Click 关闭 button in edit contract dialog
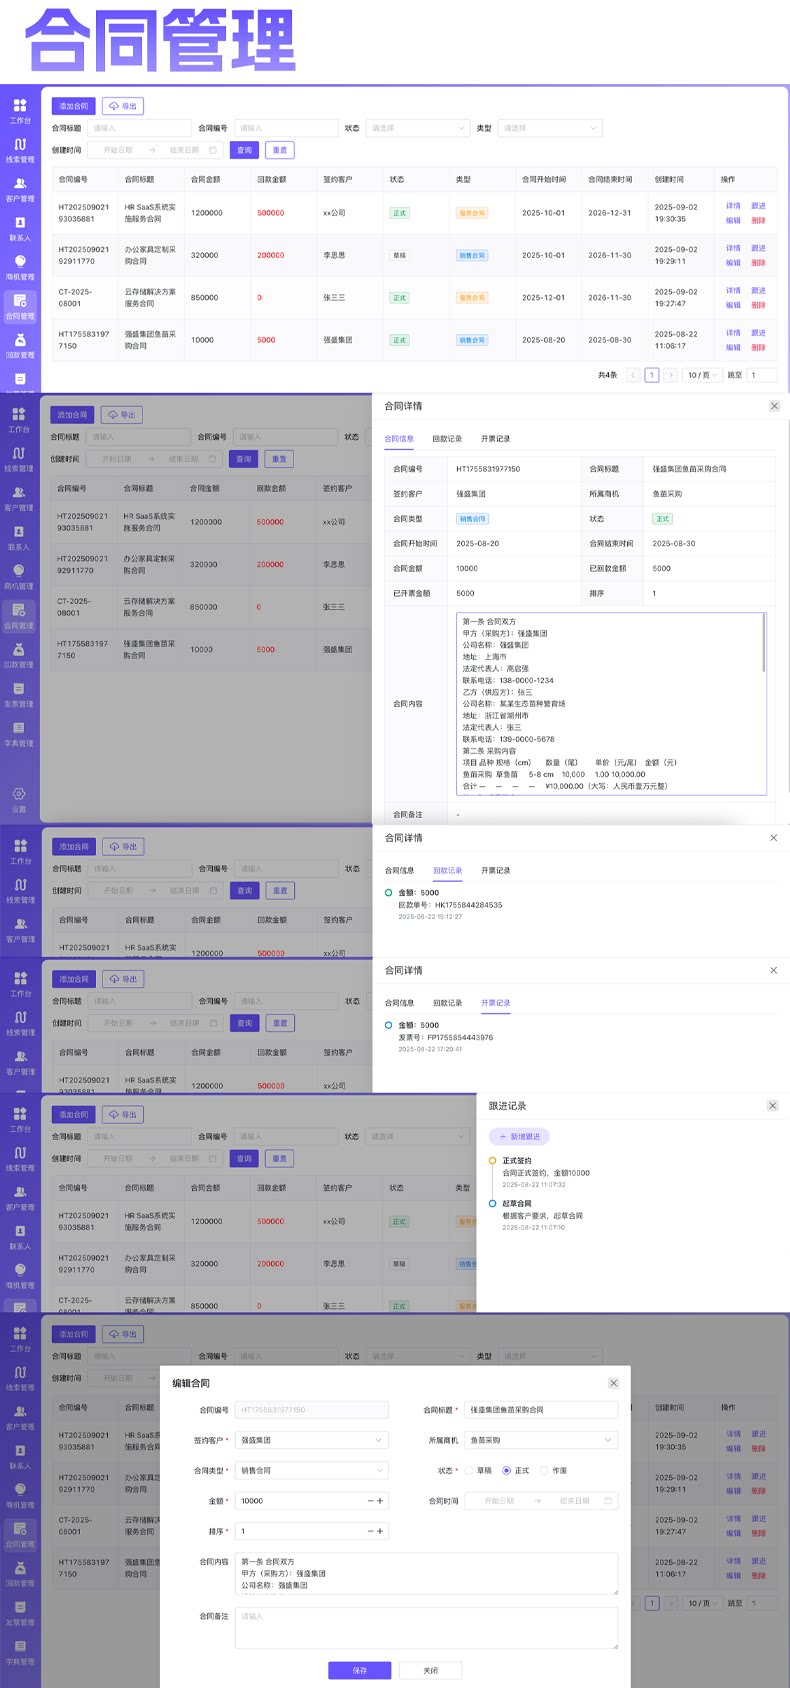 coord(430,1670)
